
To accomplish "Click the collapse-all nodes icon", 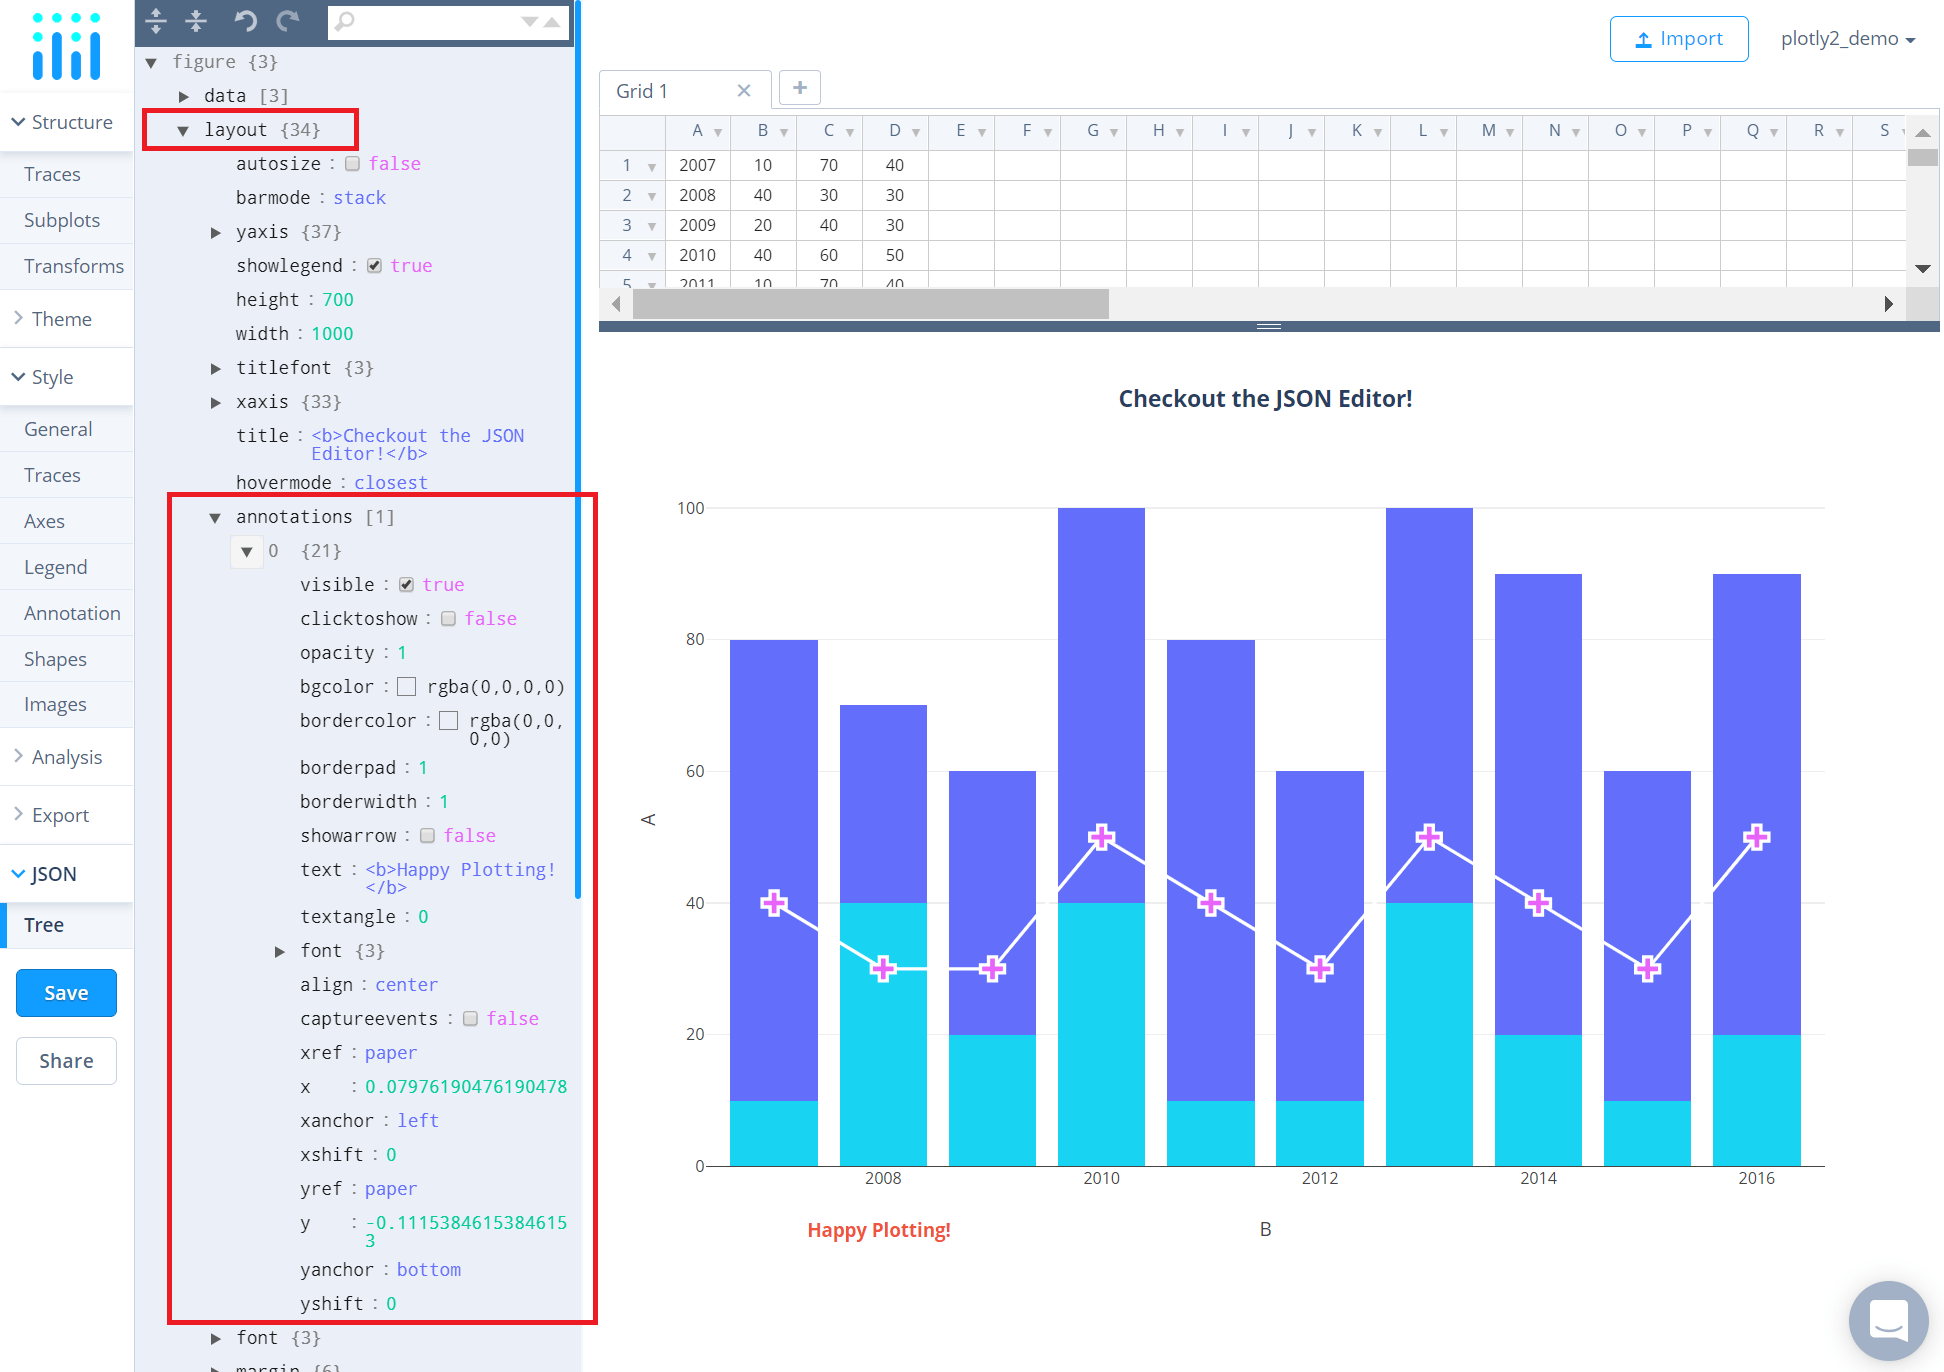I will click(197, 21).
